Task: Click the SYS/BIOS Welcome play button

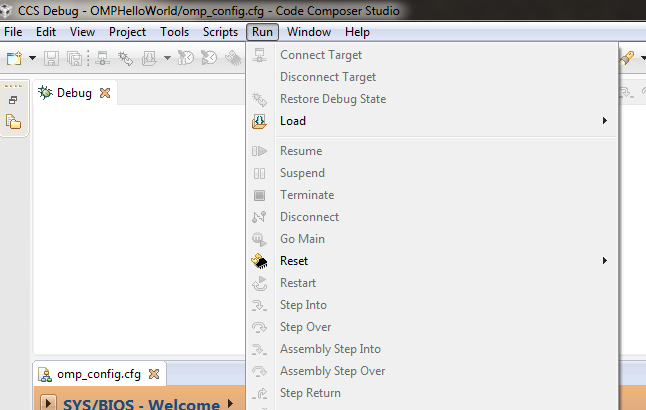Action: click(x=48, y=403)
